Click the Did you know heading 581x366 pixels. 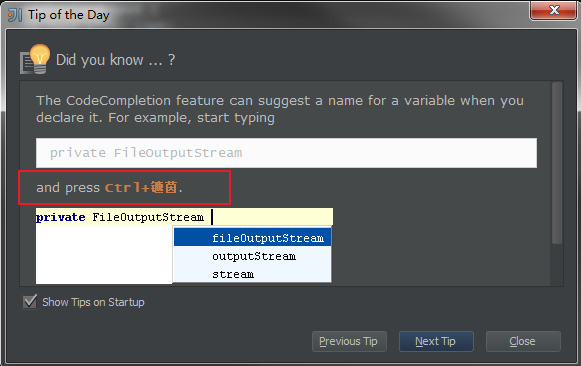point(115,60)
